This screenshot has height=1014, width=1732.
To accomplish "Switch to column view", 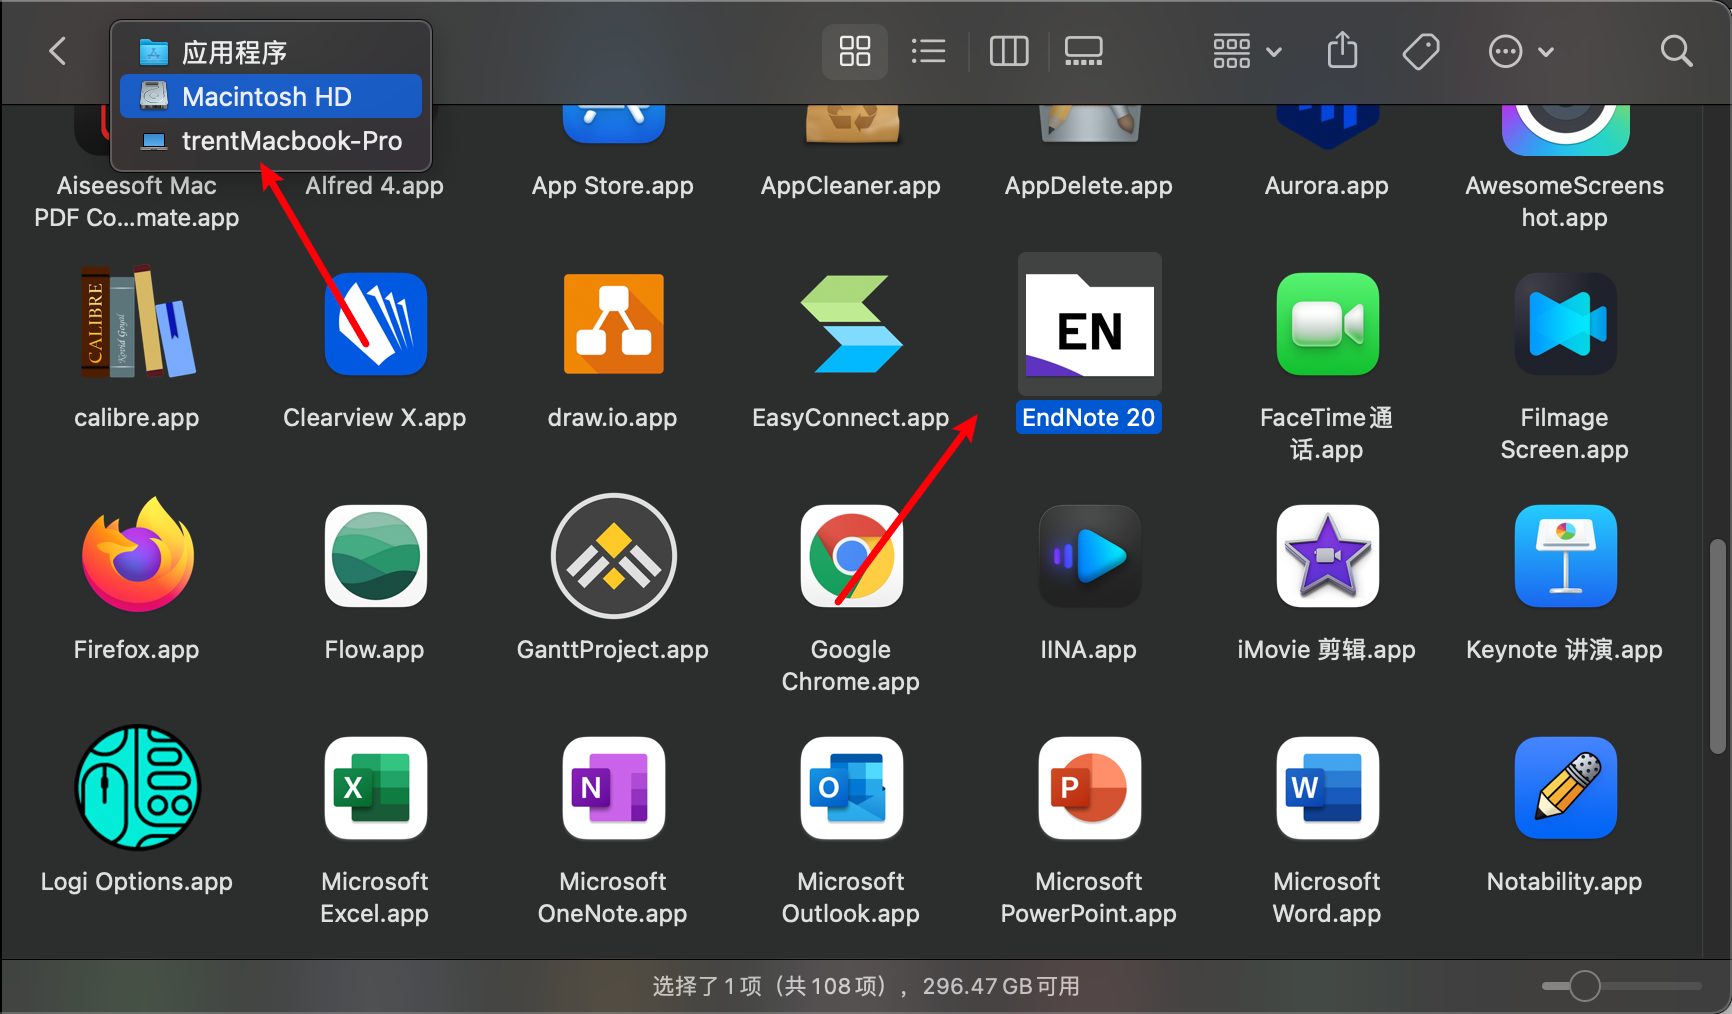I will (x=1009, y=51).
